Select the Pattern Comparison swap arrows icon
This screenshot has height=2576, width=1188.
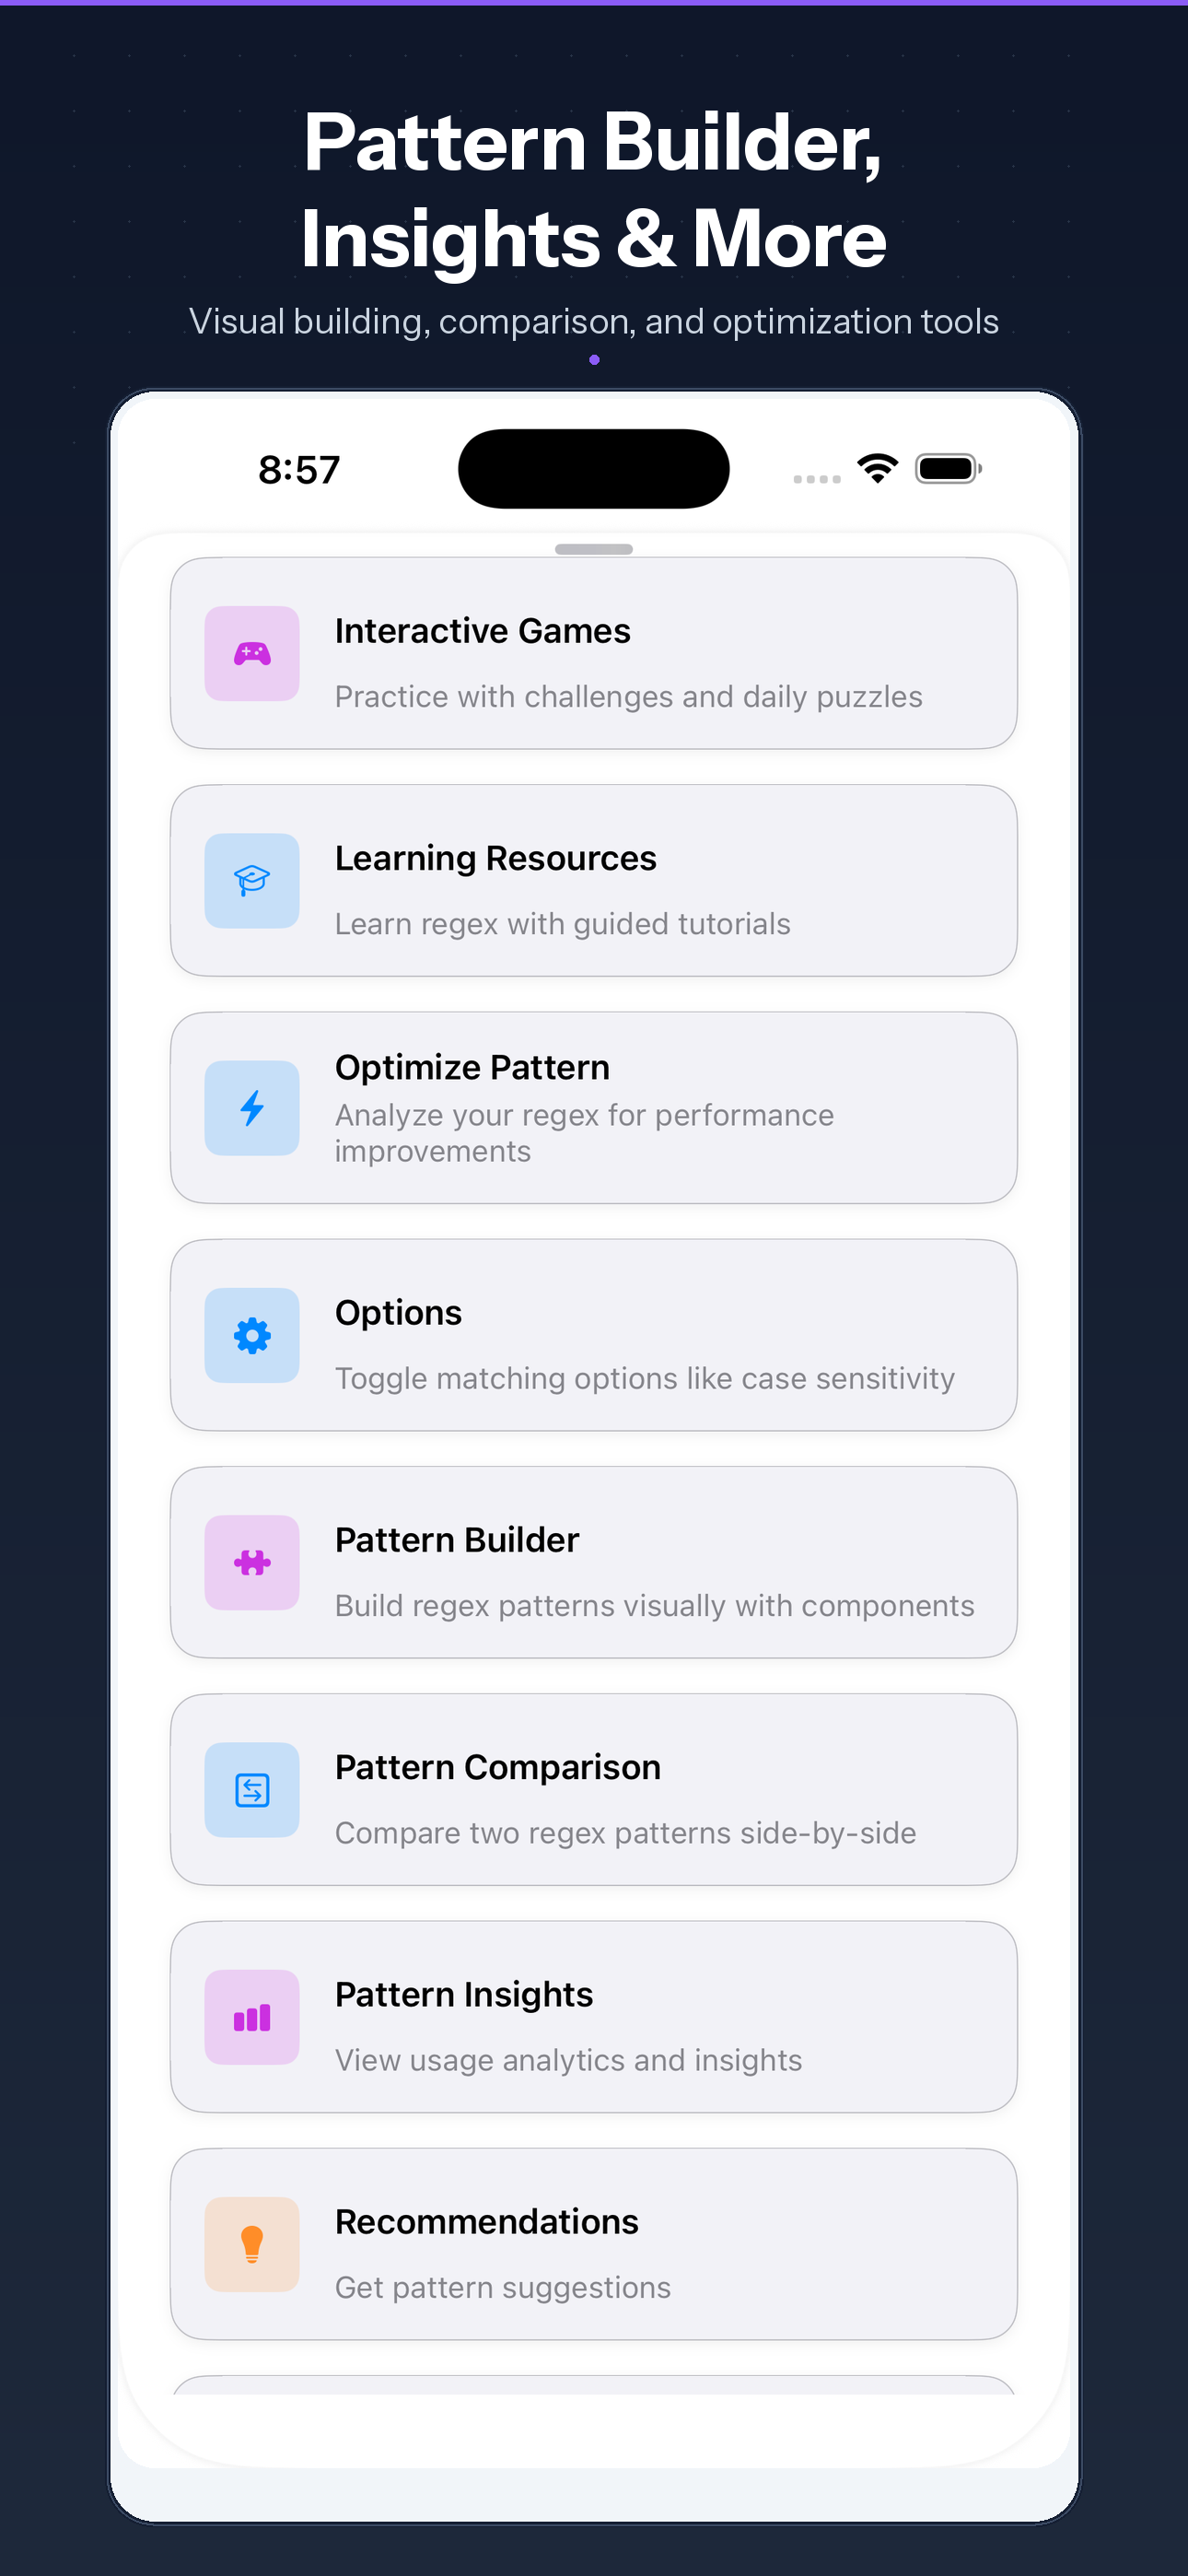tap(252, 1790)
